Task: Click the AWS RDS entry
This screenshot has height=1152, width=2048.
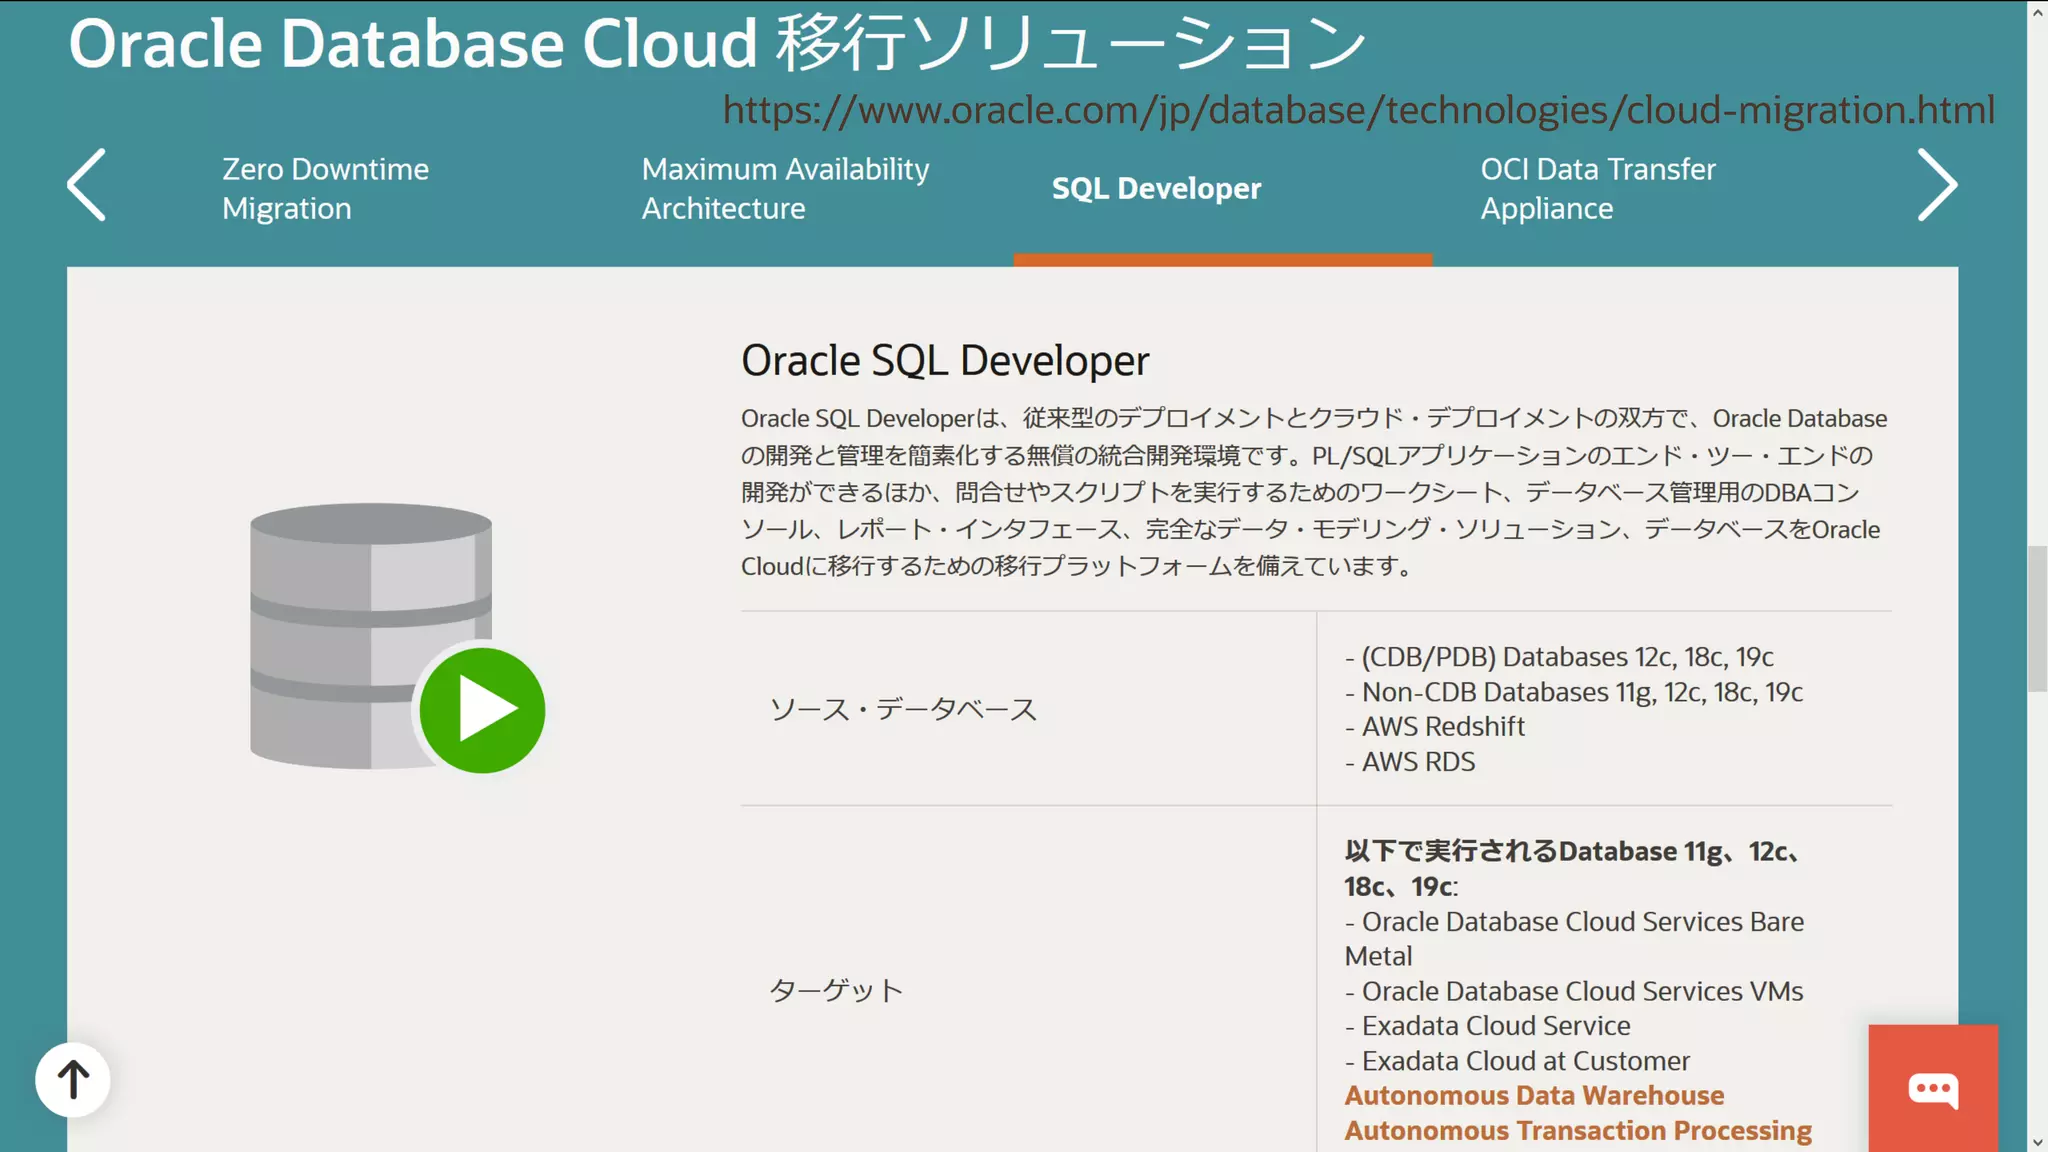Action: (1410, 761)
